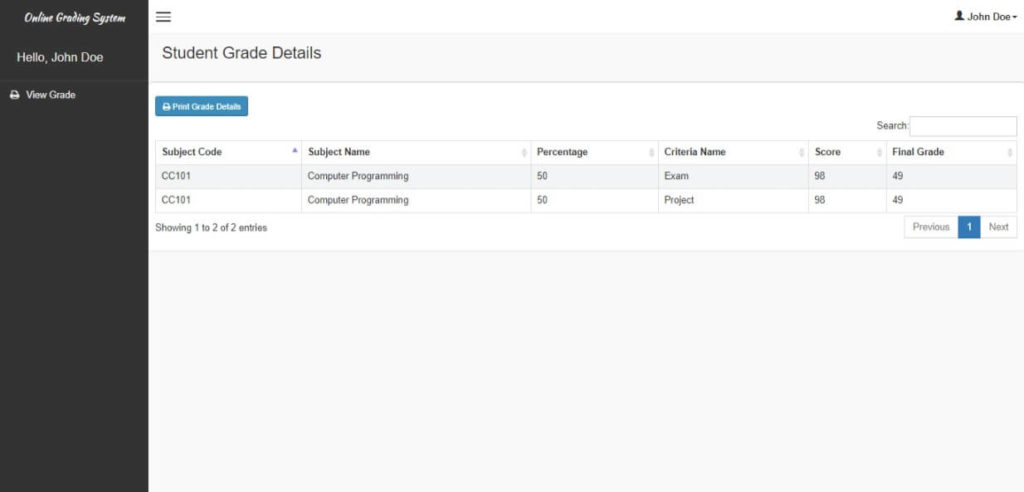Sort the table by Percentage column
1024x492 pixels.
pyautogui.click(x=594, y=152)
